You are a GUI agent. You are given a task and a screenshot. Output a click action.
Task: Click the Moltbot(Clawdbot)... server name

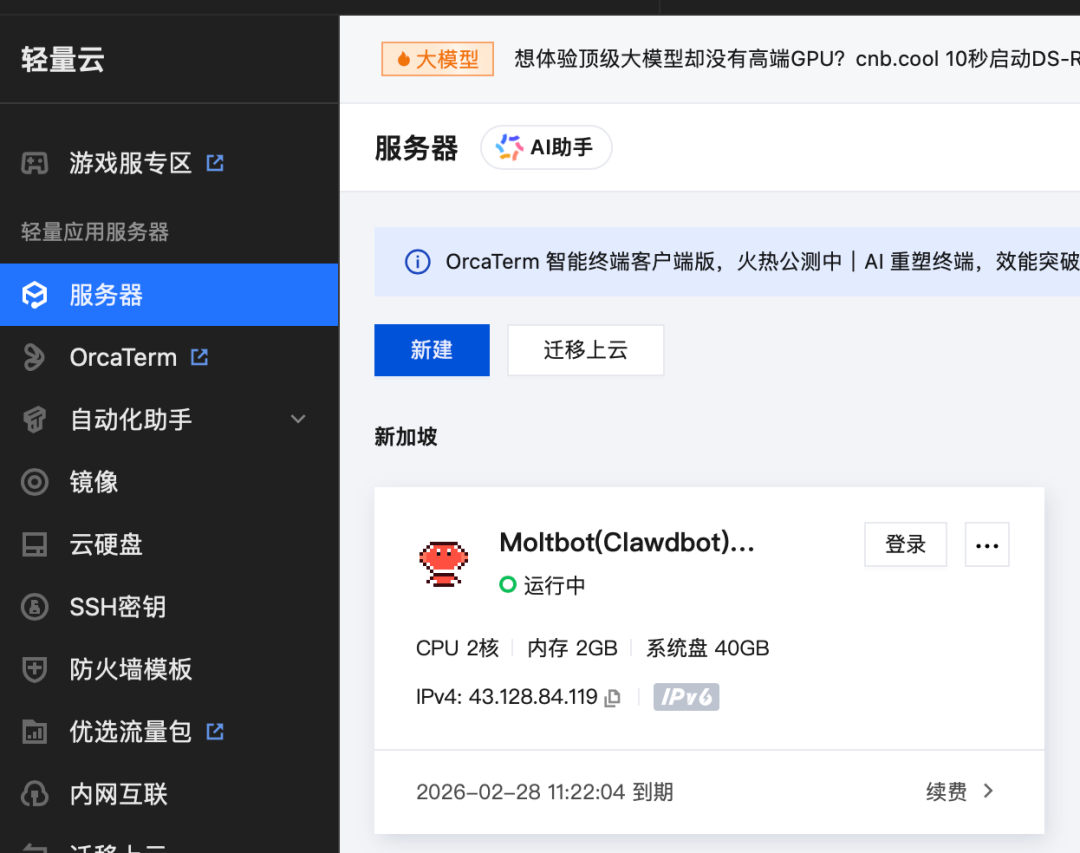click(x=627, y=543)
